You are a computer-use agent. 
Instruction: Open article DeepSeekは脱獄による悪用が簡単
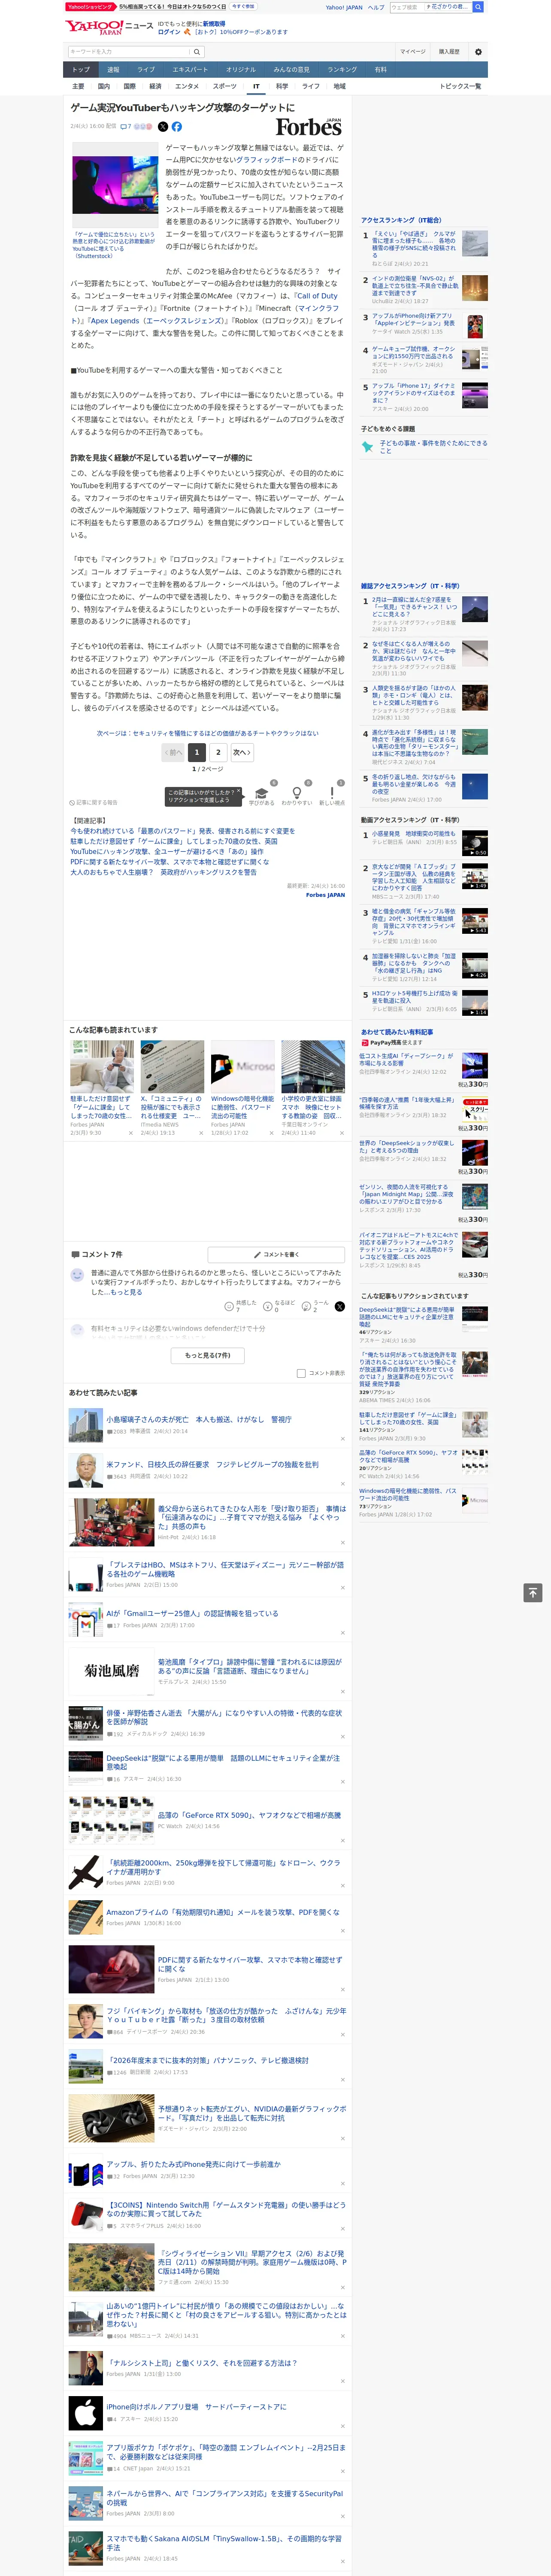[x=223, y=1761]
